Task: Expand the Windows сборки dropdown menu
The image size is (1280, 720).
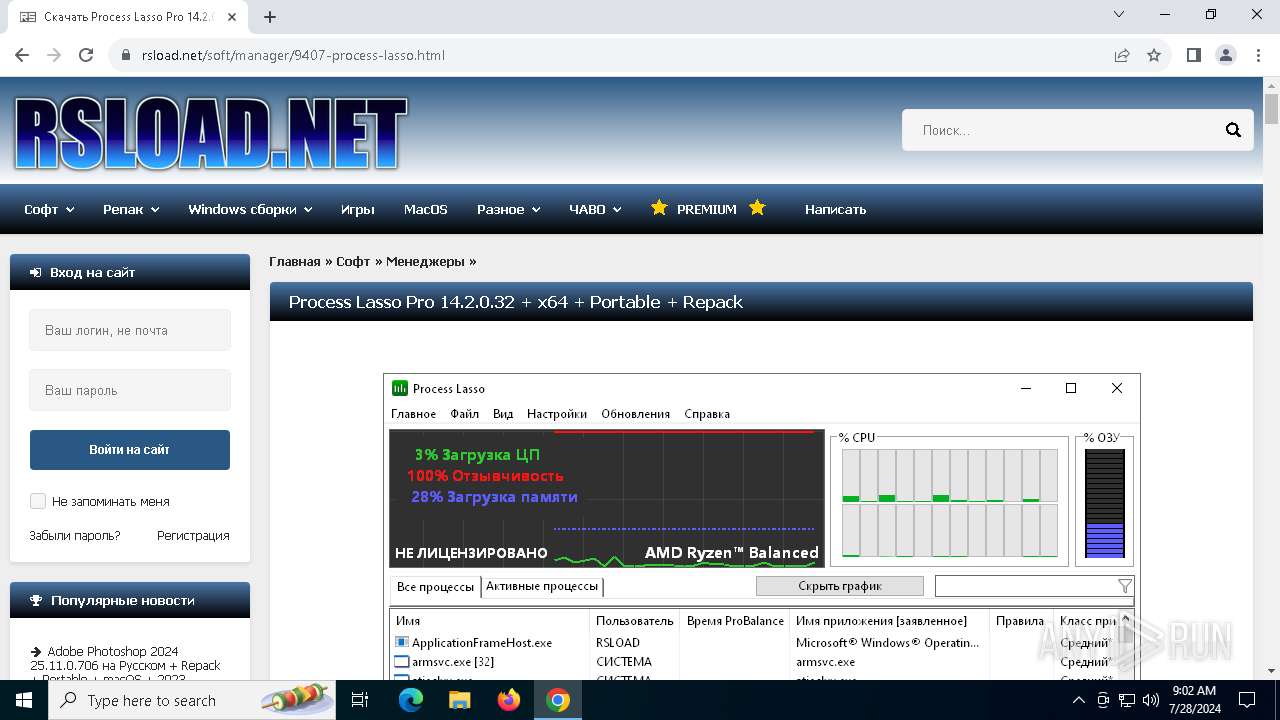Action: (250, 209)
